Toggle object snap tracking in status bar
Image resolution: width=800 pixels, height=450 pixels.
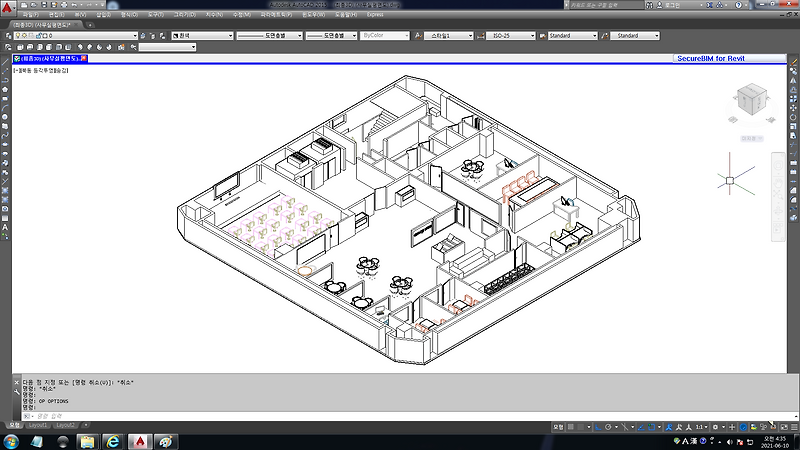coord(641,427)
